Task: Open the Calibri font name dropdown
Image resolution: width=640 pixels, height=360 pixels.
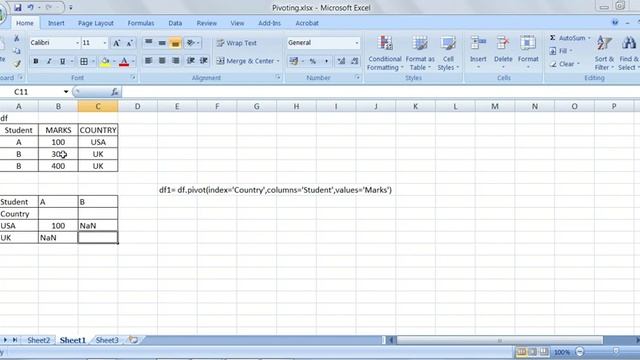Action: (x=77, y=43)
